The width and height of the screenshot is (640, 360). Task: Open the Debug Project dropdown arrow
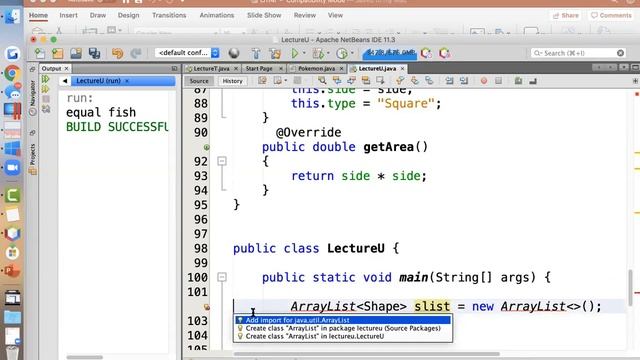point(328,53)
